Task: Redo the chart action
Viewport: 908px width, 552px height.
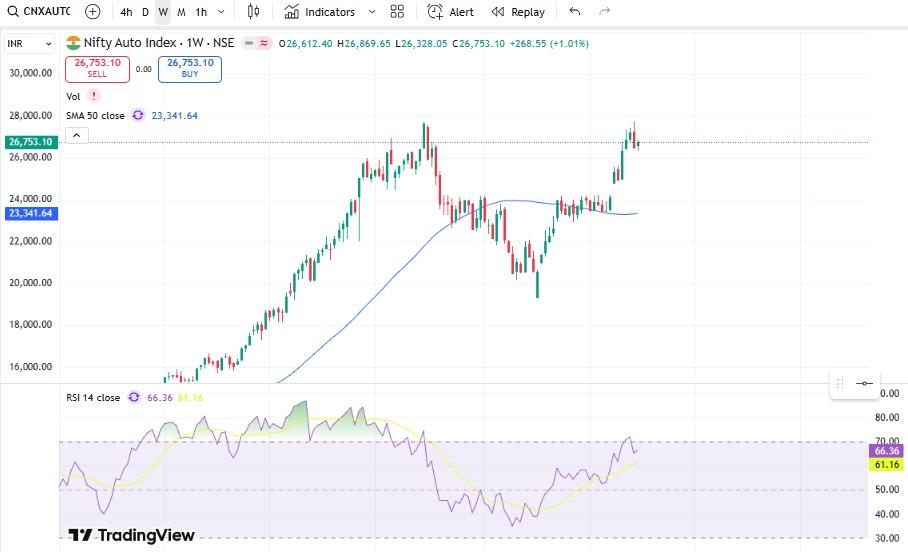Action: click(605, 12)
